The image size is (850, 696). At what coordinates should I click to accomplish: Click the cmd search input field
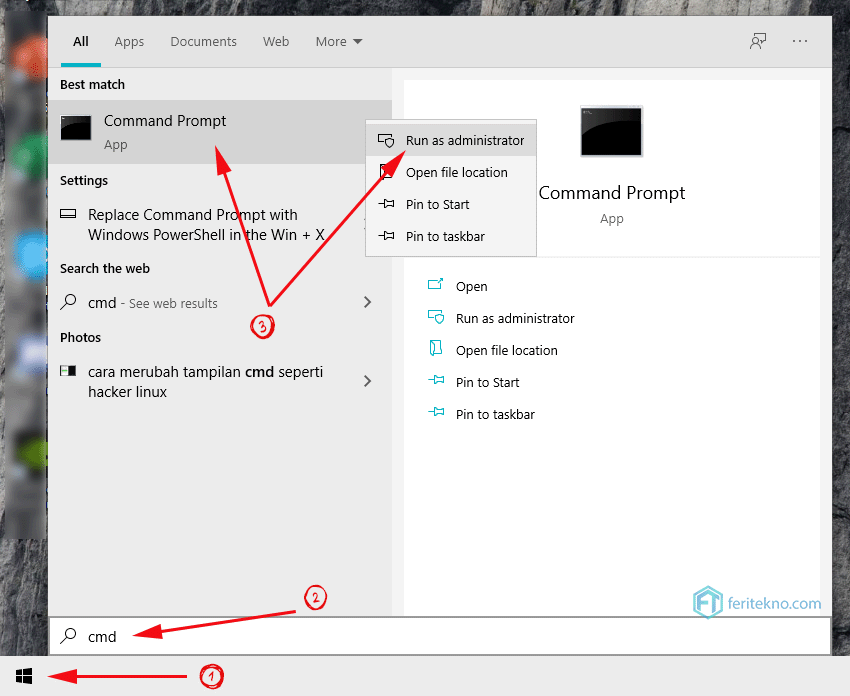tap(440, 636)
